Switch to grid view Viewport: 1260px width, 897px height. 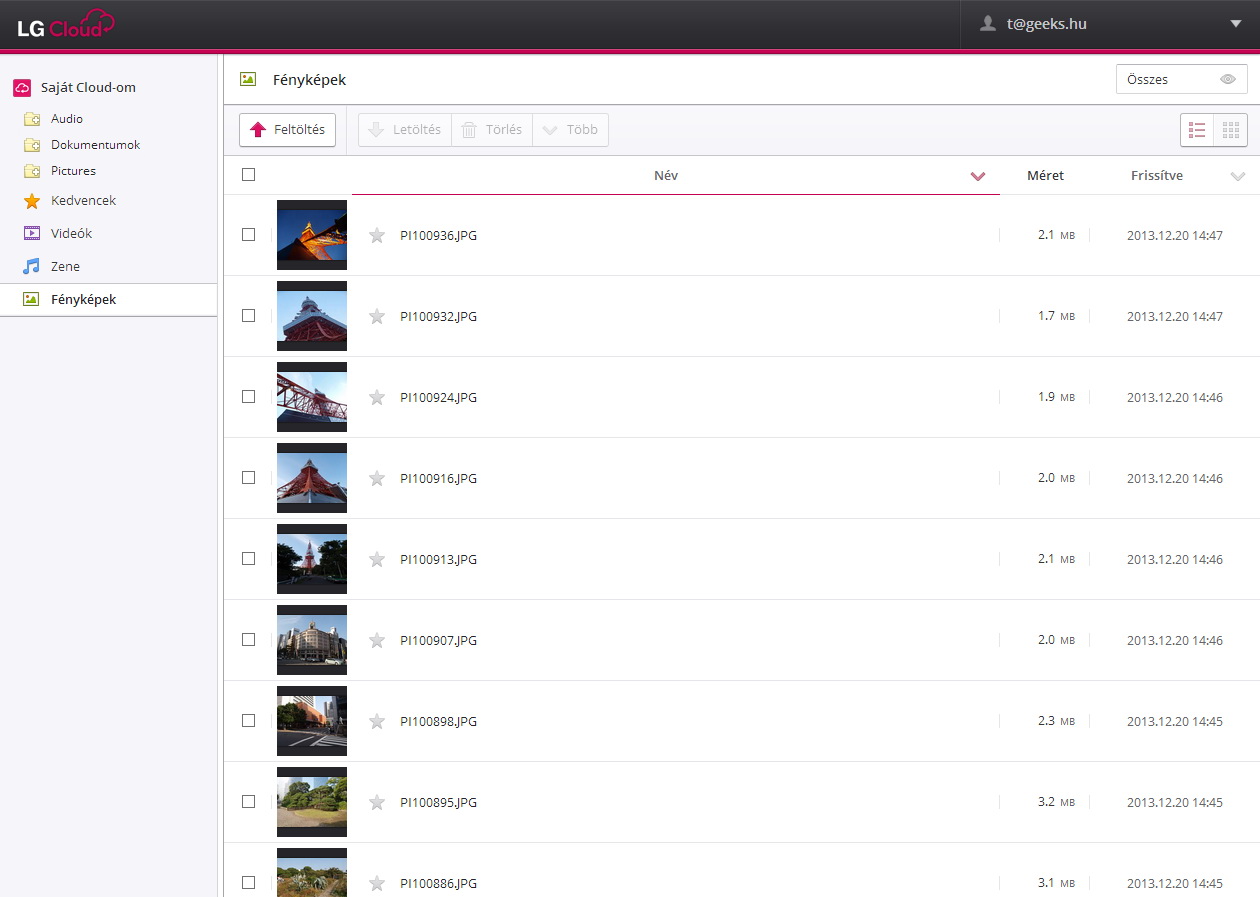1231,130
